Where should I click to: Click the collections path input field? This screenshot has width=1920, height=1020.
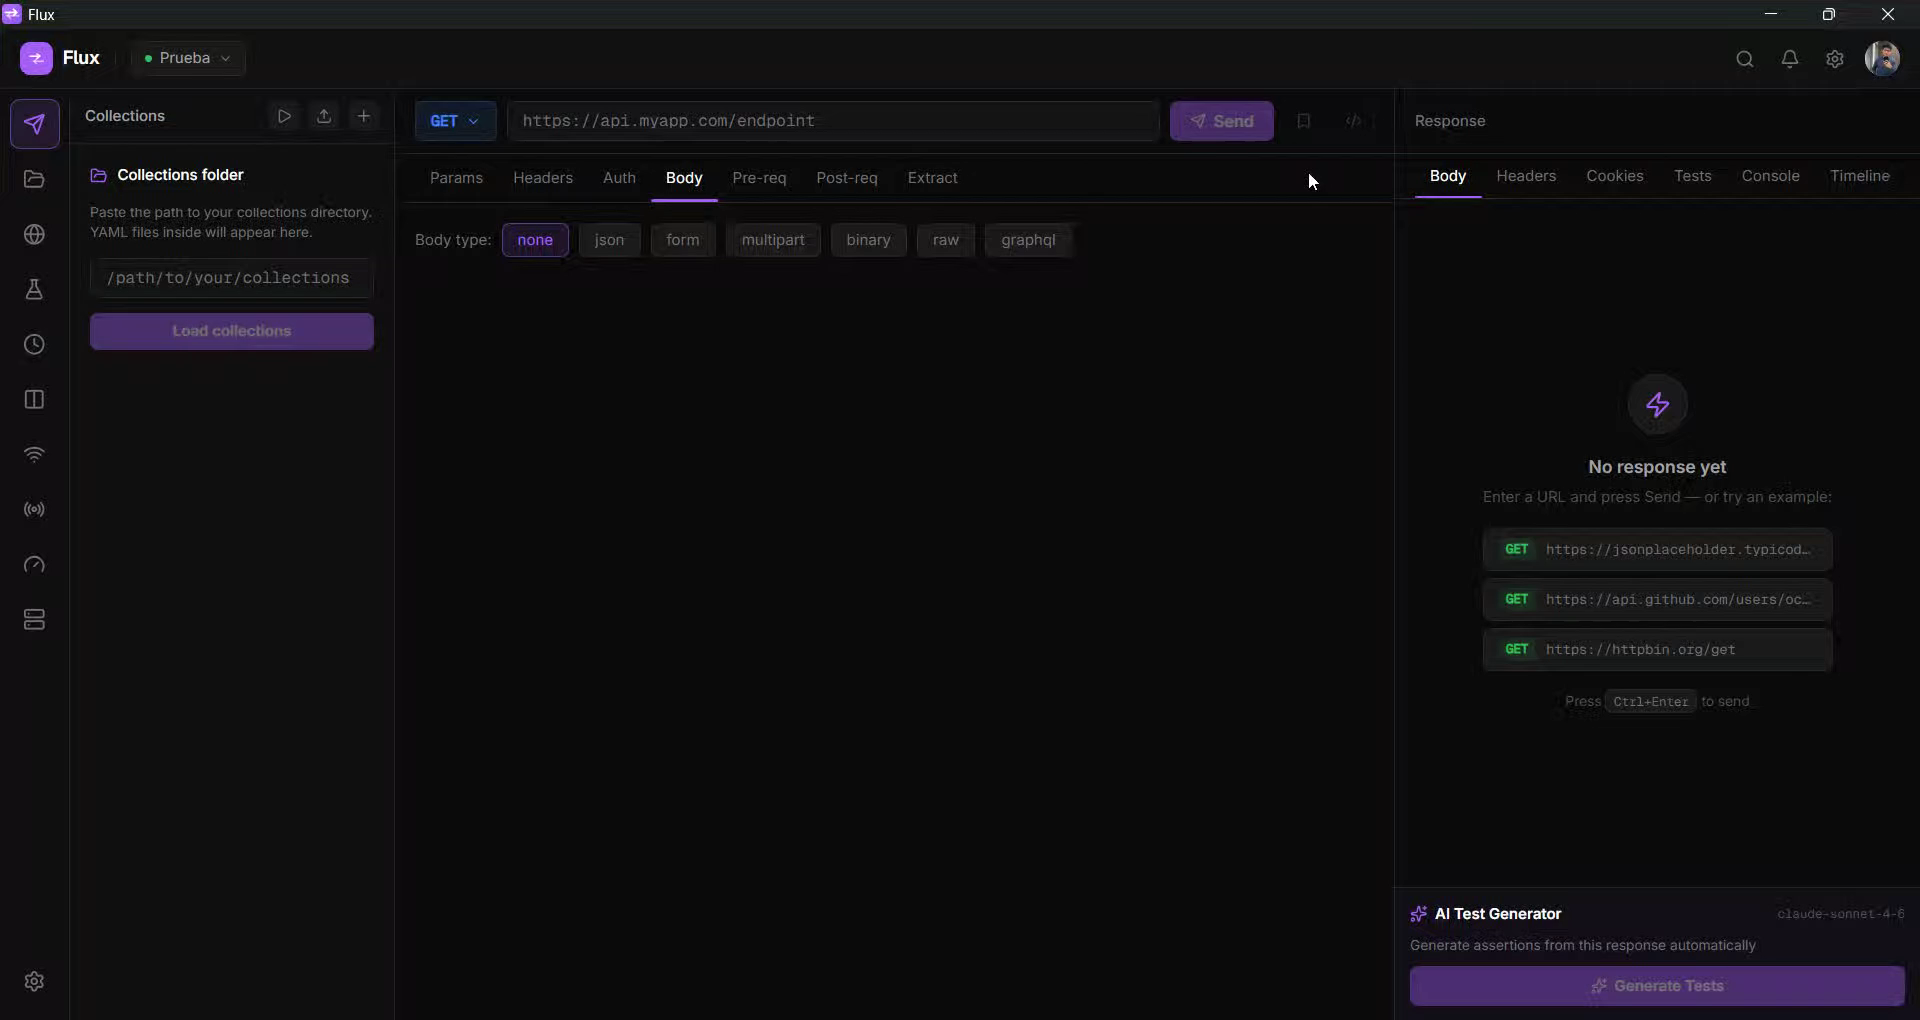(x=232, y=278)
